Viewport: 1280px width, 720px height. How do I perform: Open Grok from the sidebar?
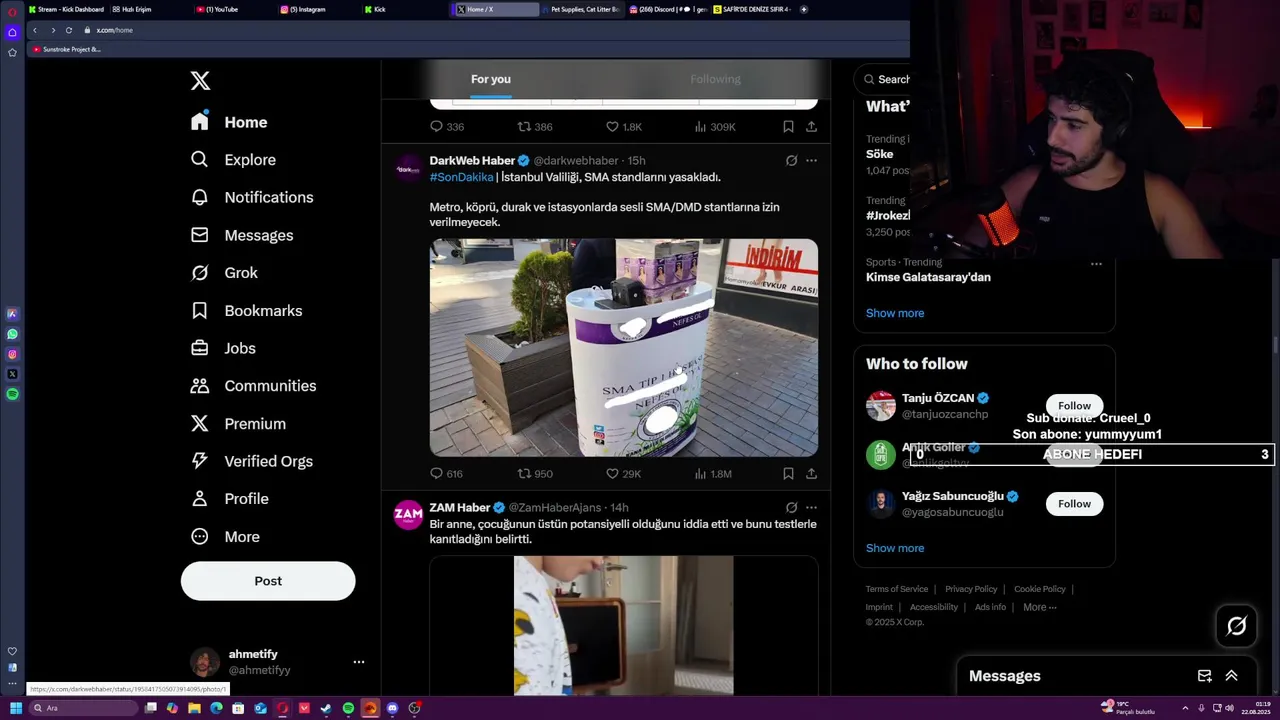tap(223, 273)
